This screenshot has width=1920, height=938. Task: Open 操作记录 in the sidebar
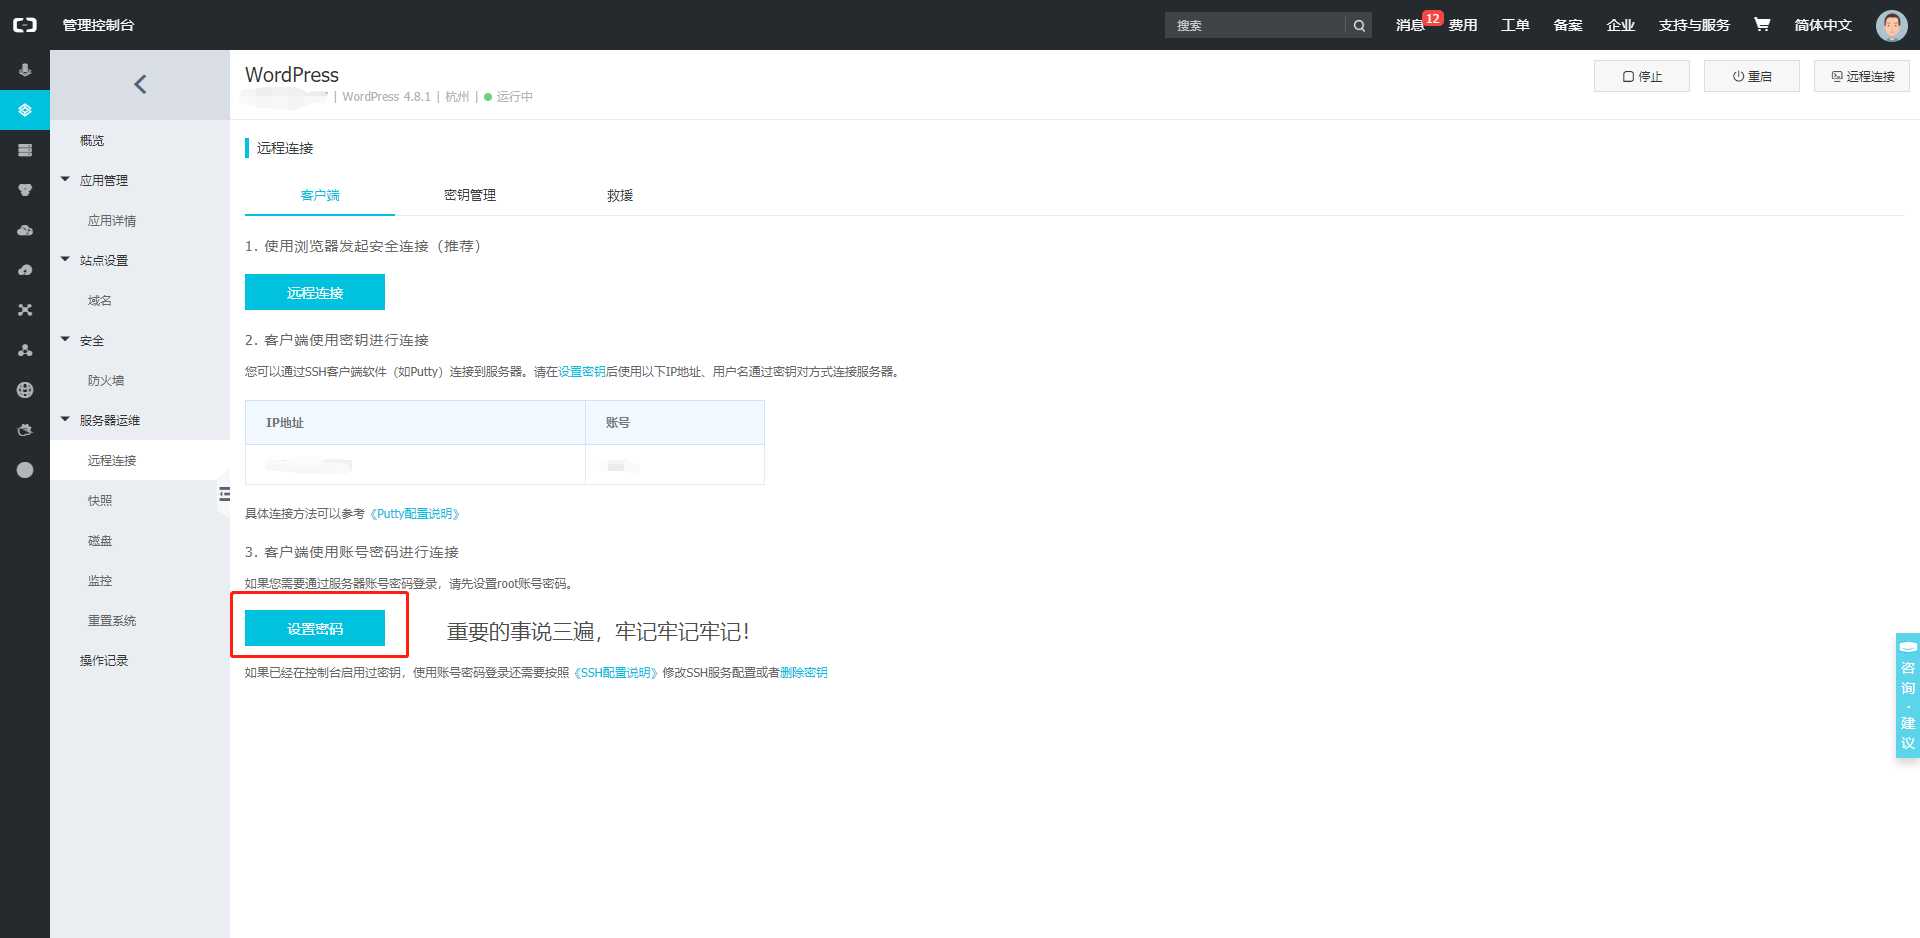(x=104, y=661)
